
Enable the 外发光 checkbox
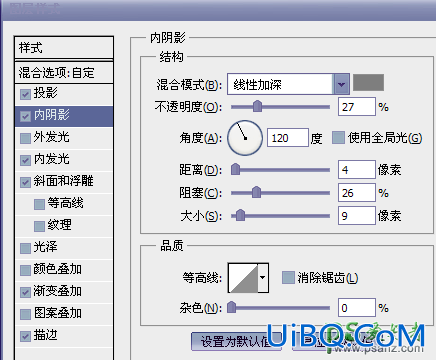(x=25, y=138)
